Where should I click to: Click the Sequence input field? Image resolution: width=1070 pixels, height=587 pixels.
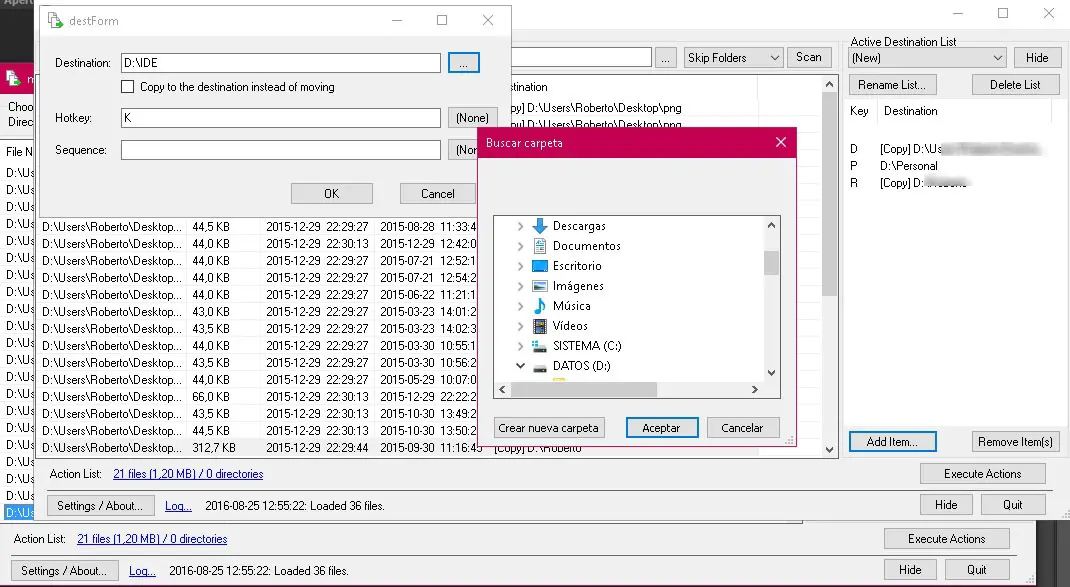(280, 150)
